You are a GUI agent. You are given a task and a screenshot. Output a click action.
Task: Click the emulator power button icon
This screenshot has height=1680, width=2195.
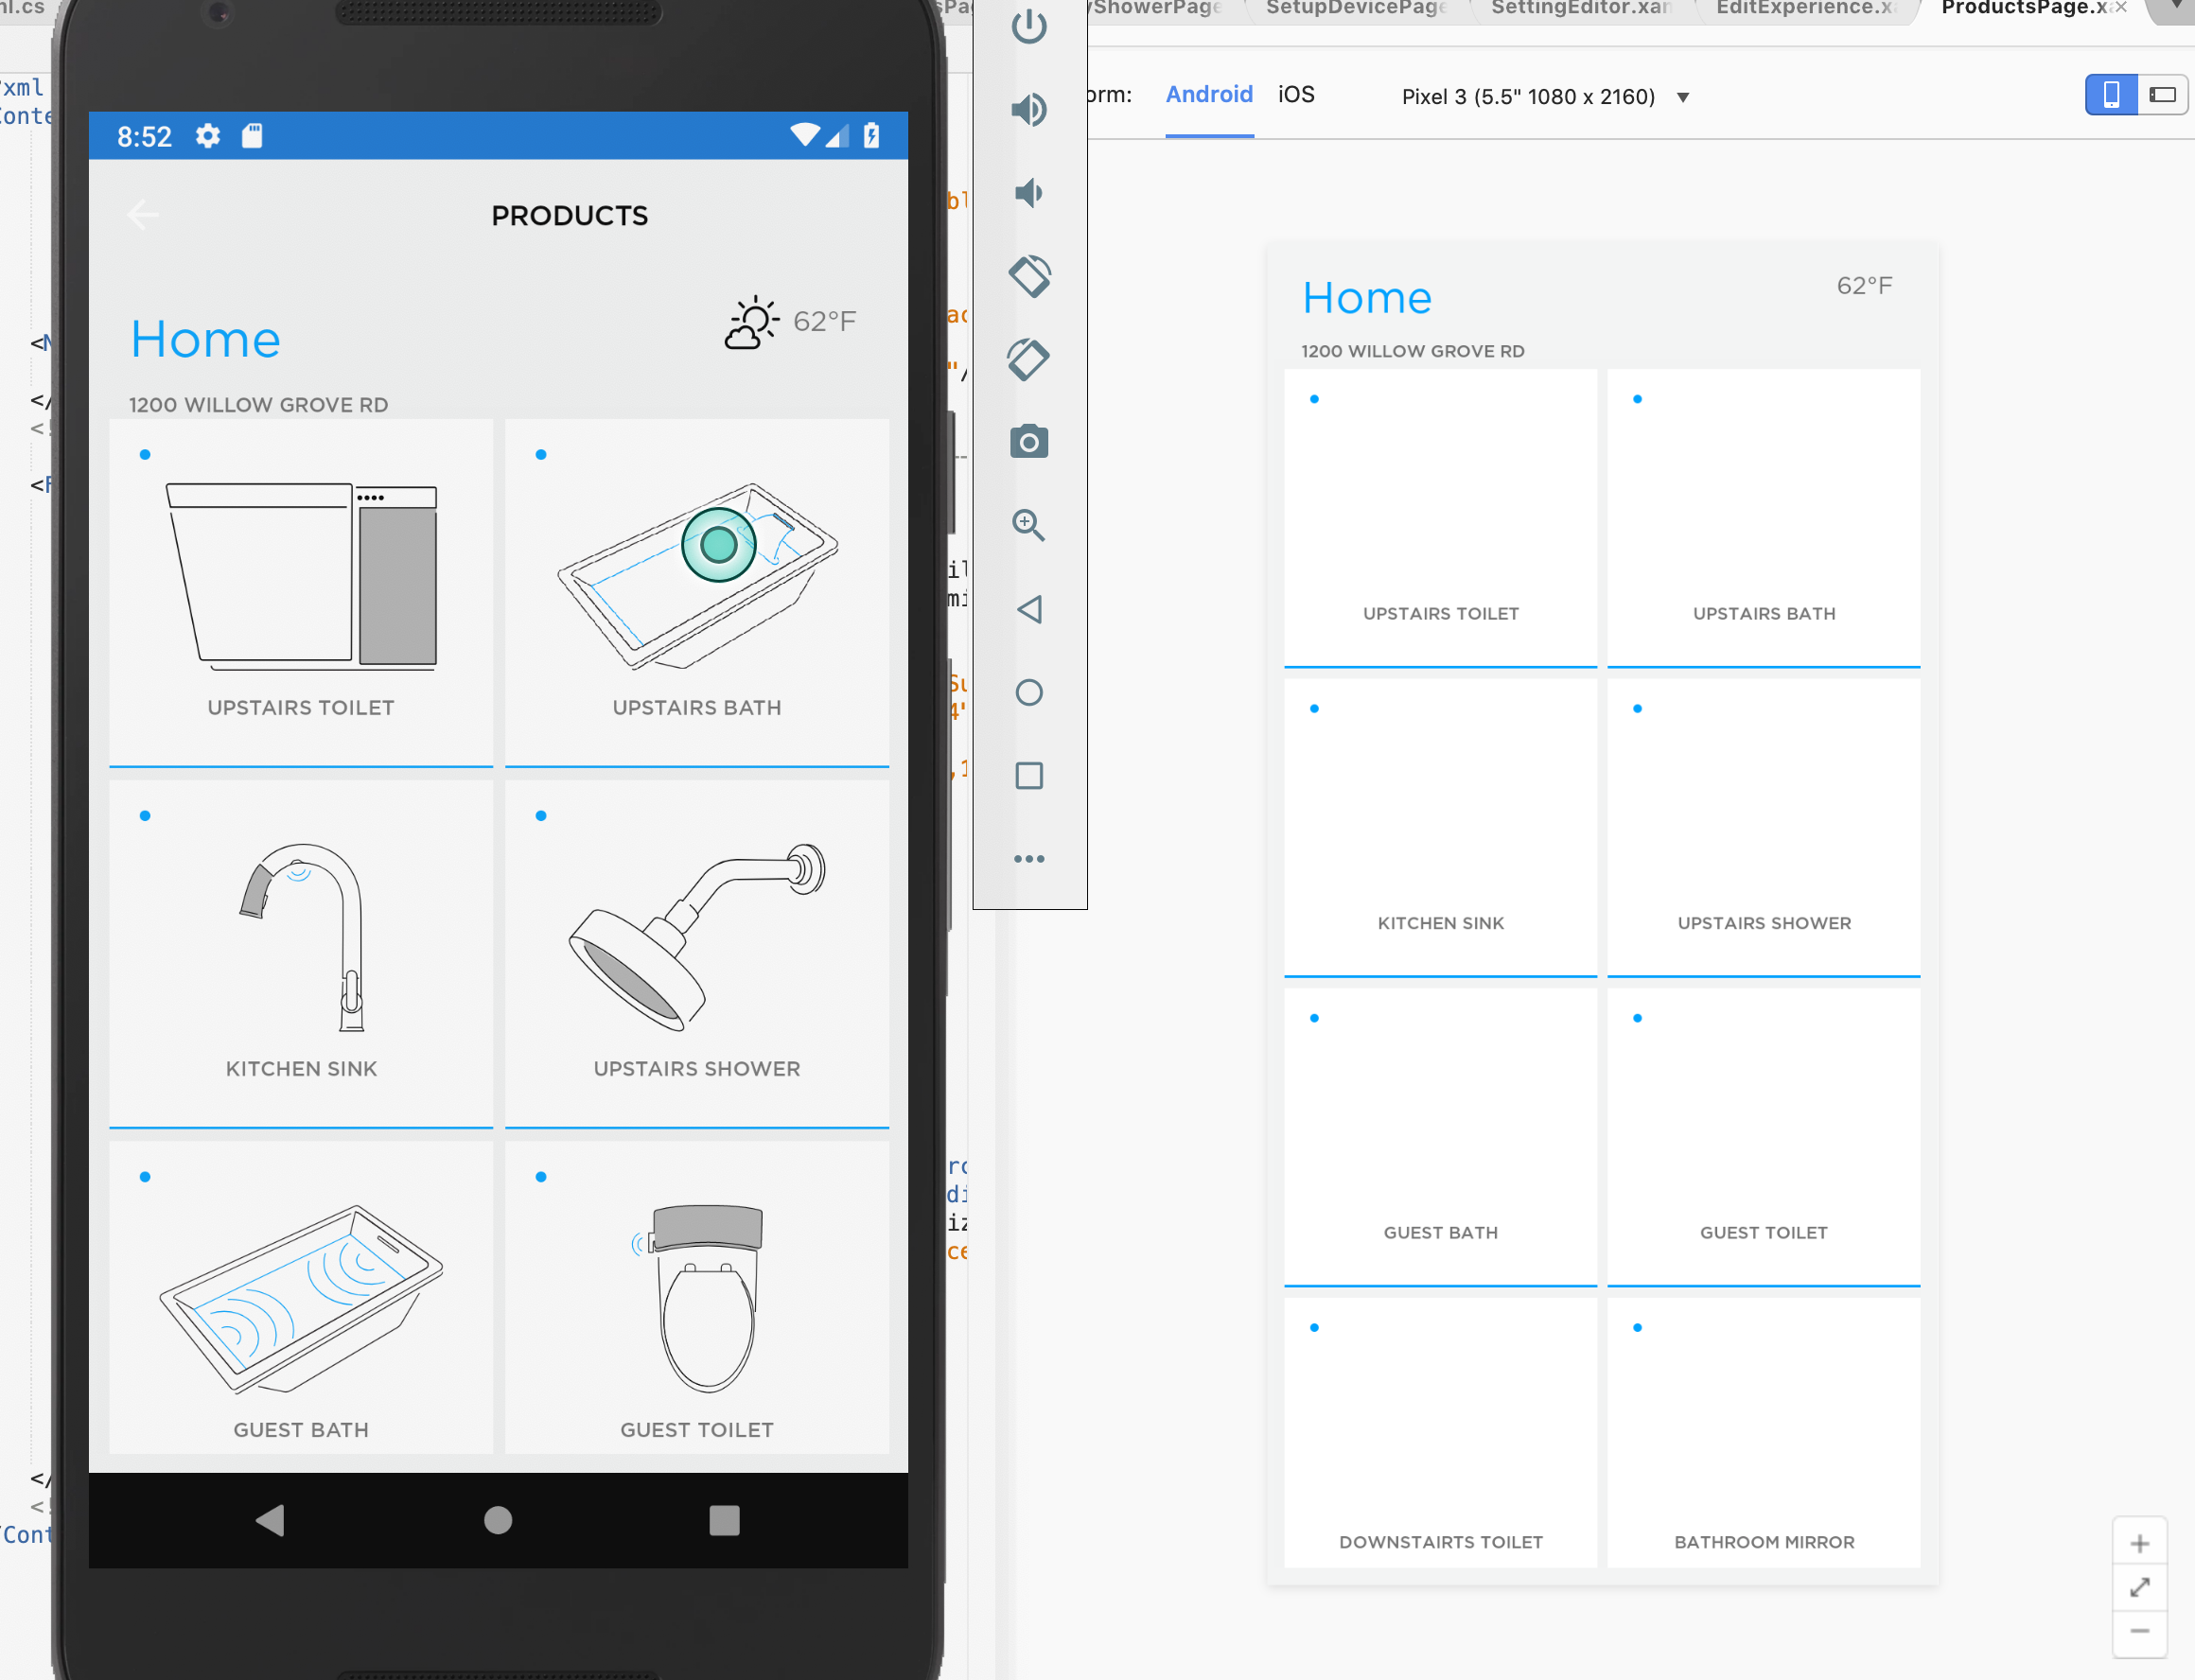(1029, 27)
